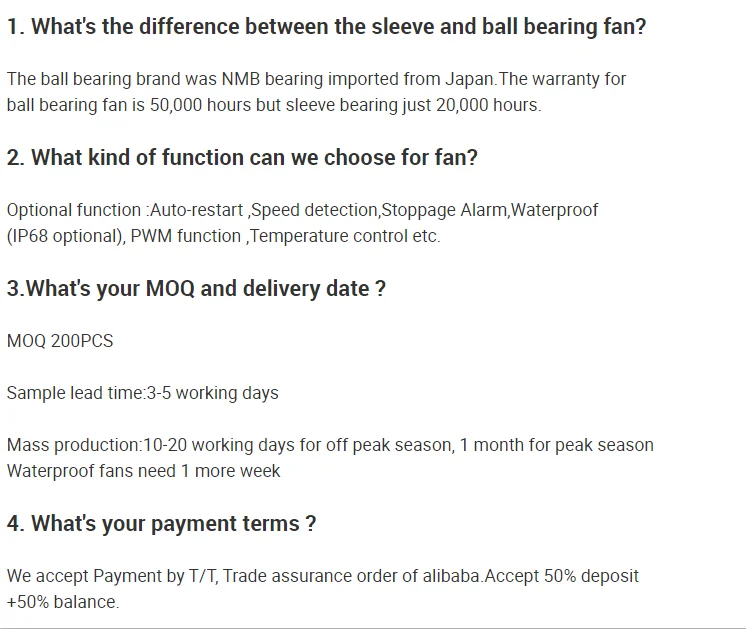Click the "Stoppage Alarm" text
The width and height of the screenshot is (746, 629).
pos(444,210)
